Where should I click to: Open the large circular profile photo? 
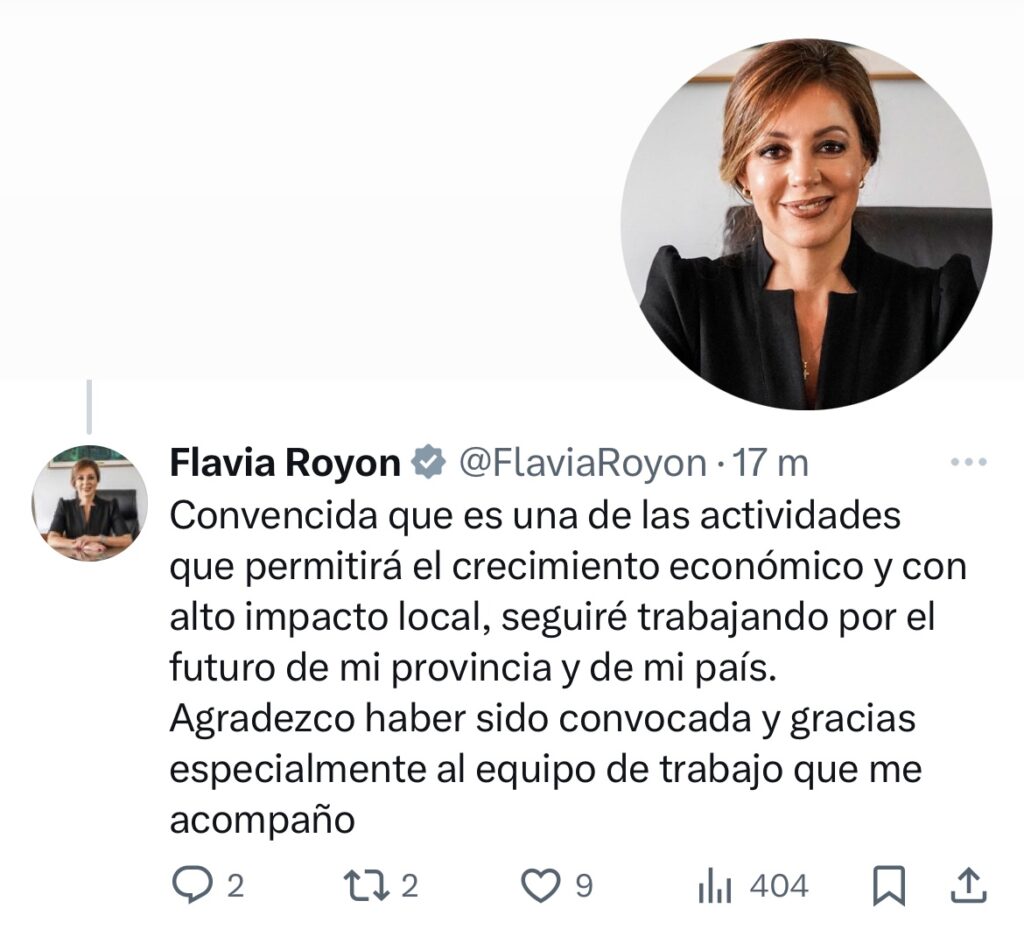807,225
